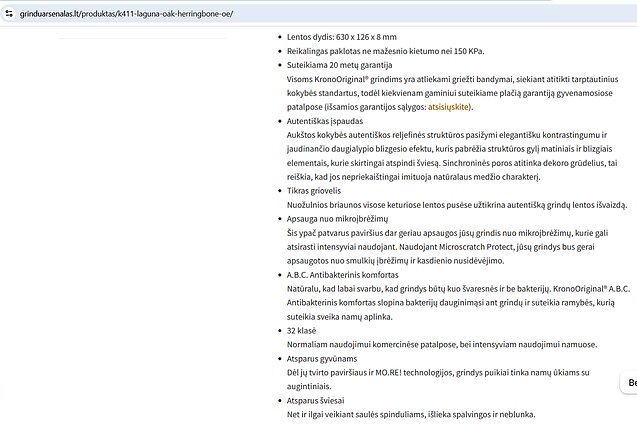Select the 'Atsparus gyvūnams' bullet heading
The width and height of the screenshot is (637, 425).
tap(322, 359)
